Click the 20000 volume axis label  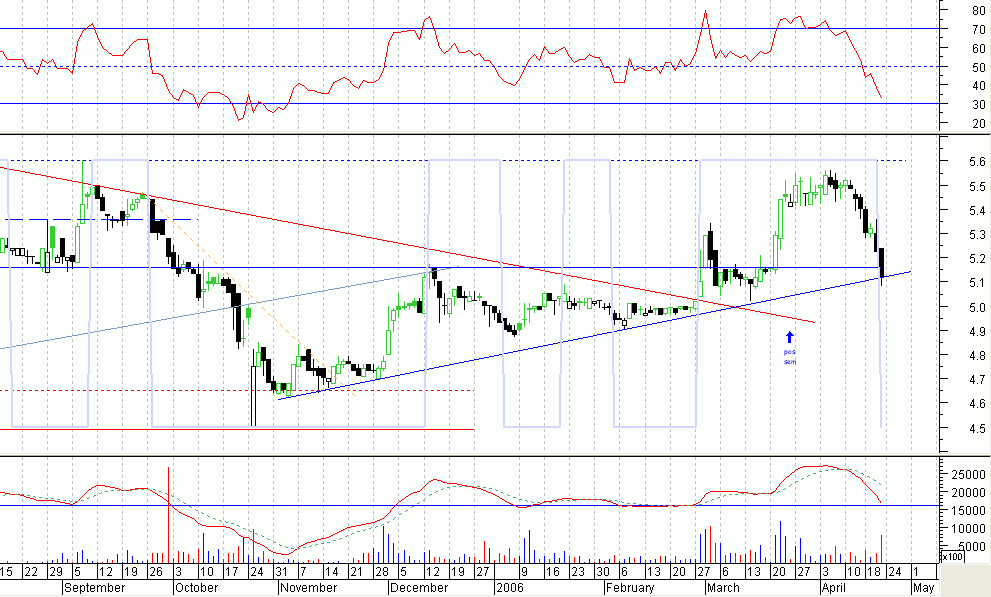pyautogui.click(x=969, y=493)
